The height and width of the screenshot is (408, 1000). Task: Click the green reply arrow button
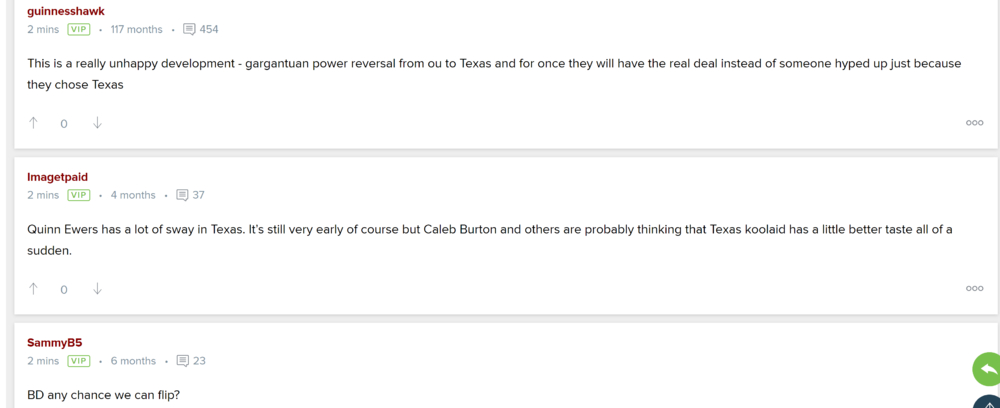[987, 369]
